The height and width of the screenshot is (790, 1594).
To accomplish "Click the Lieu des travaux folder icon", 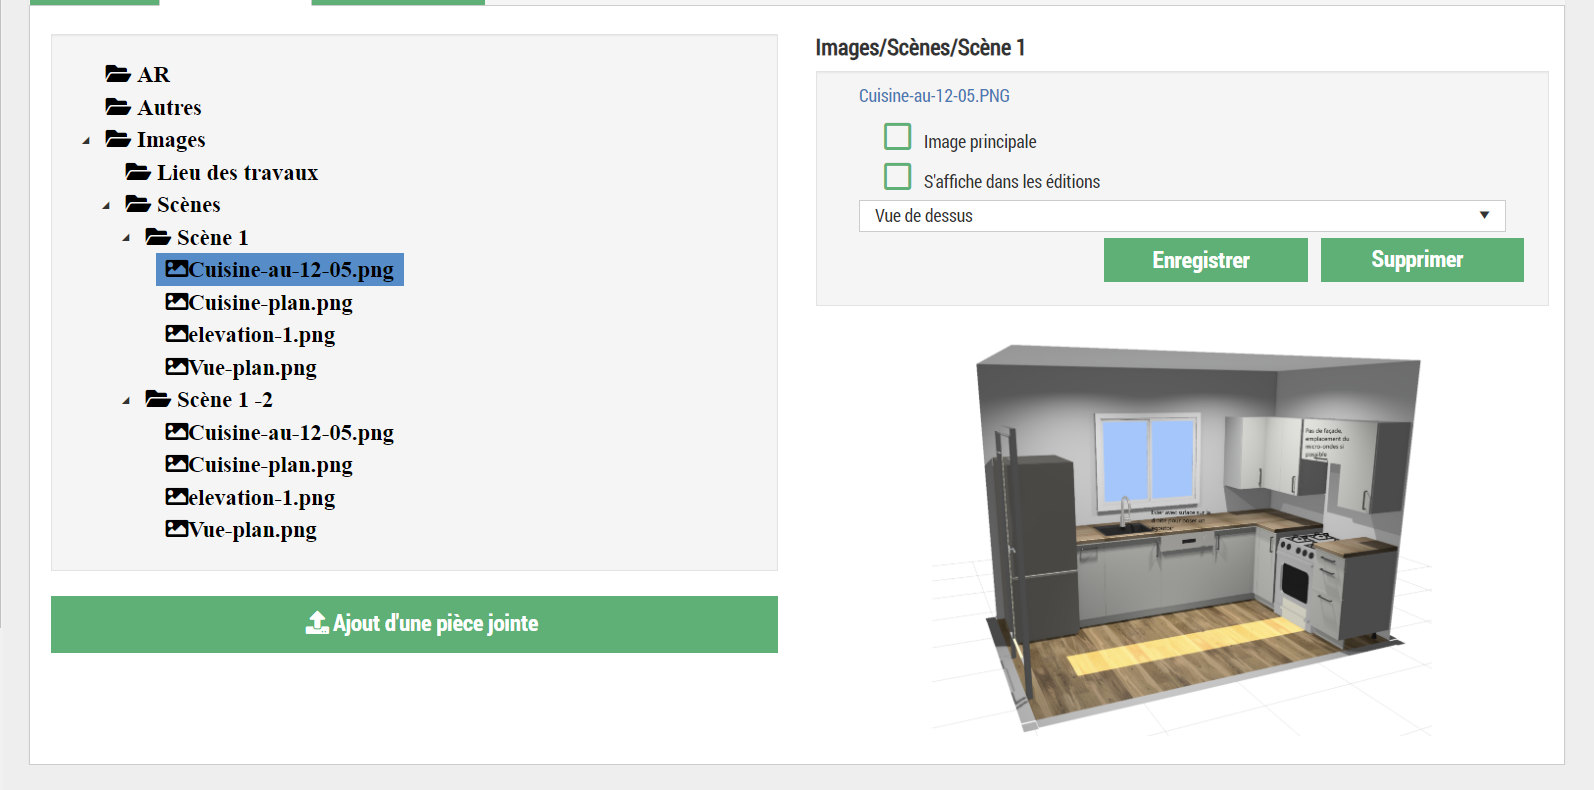I will pos(138,172).
